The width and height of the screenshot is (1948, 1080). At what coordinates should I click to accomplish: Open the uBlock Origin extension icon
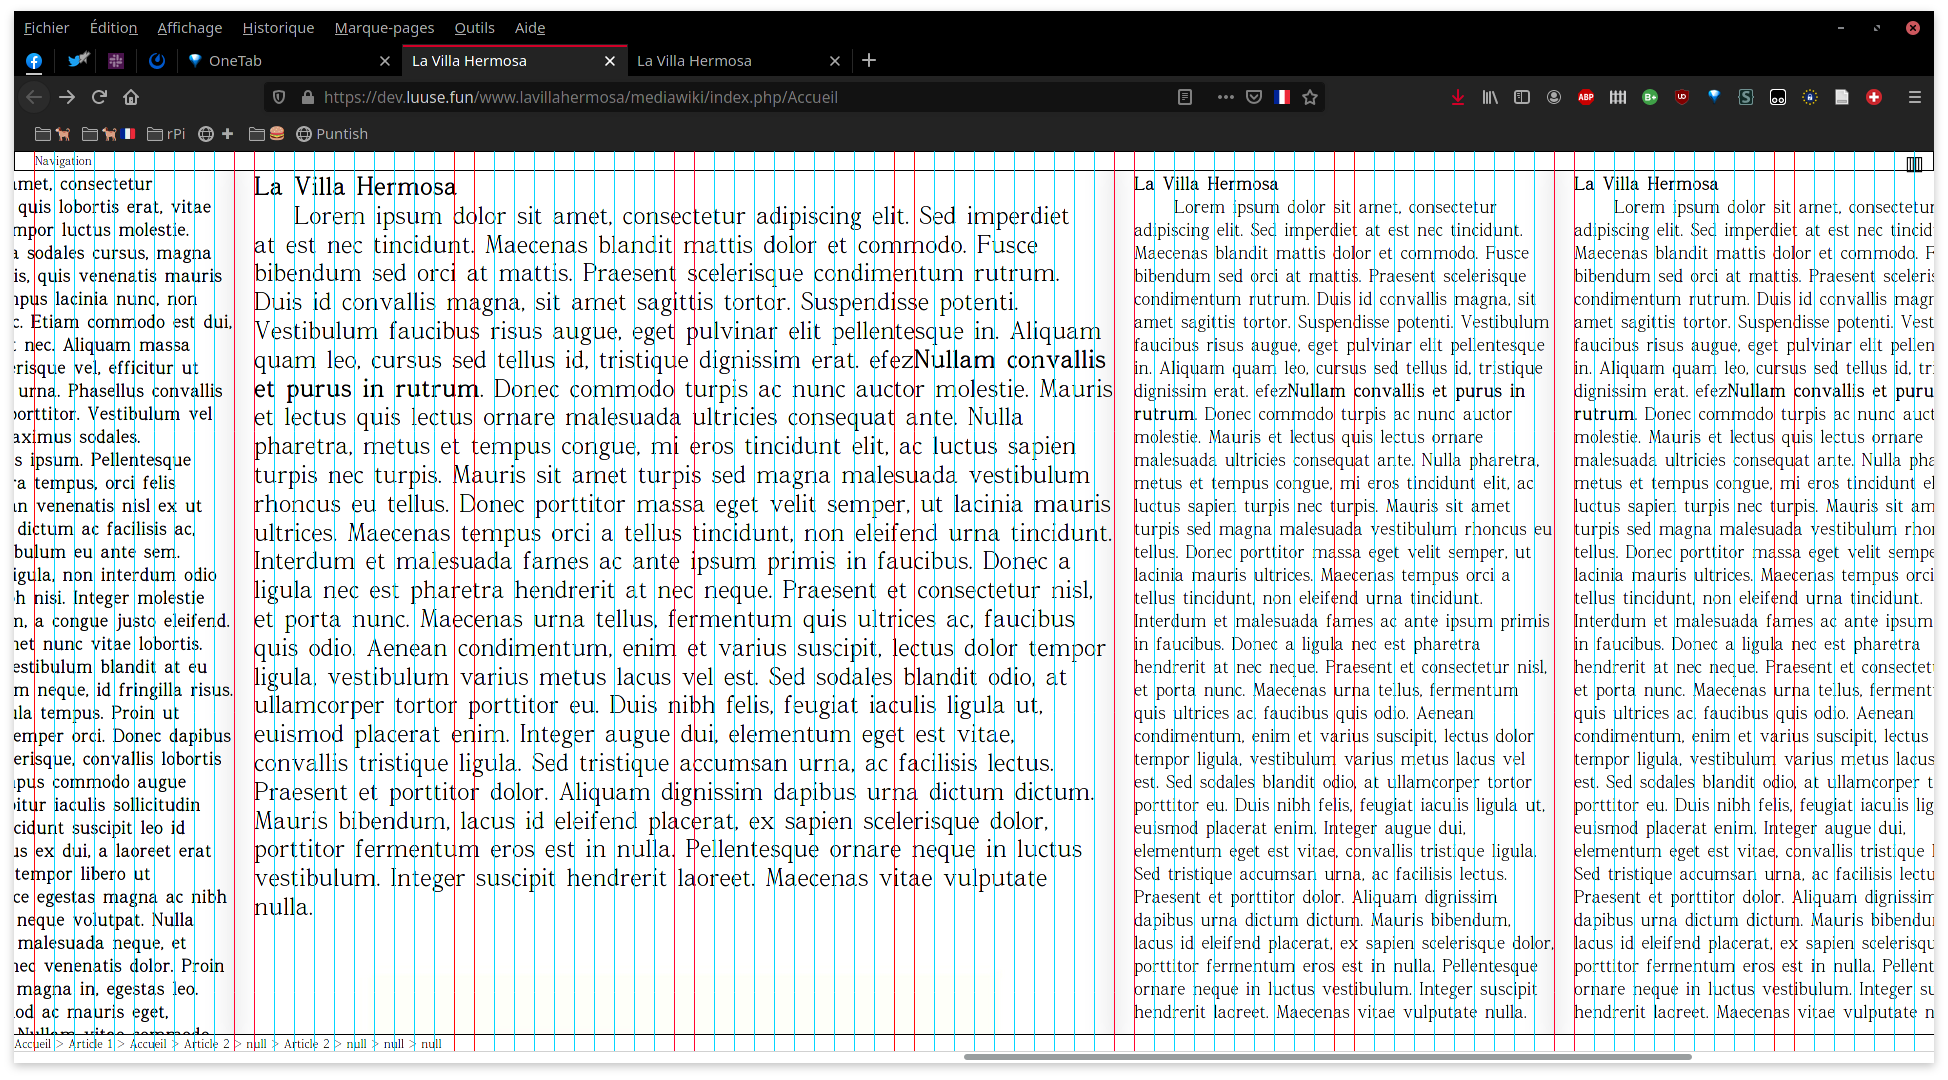1682,97
